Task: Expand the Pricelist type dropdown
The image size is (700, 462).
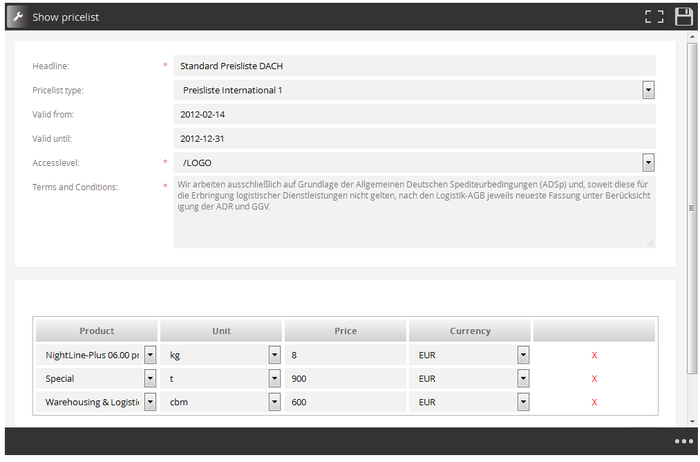Action: (648, 90)
